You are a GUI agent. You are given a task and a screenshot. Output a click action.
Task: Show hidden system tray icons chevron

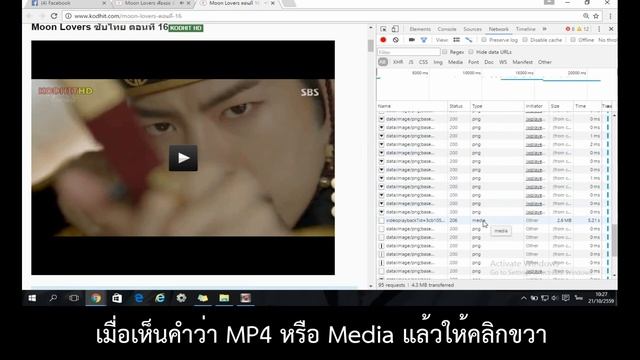524,298
